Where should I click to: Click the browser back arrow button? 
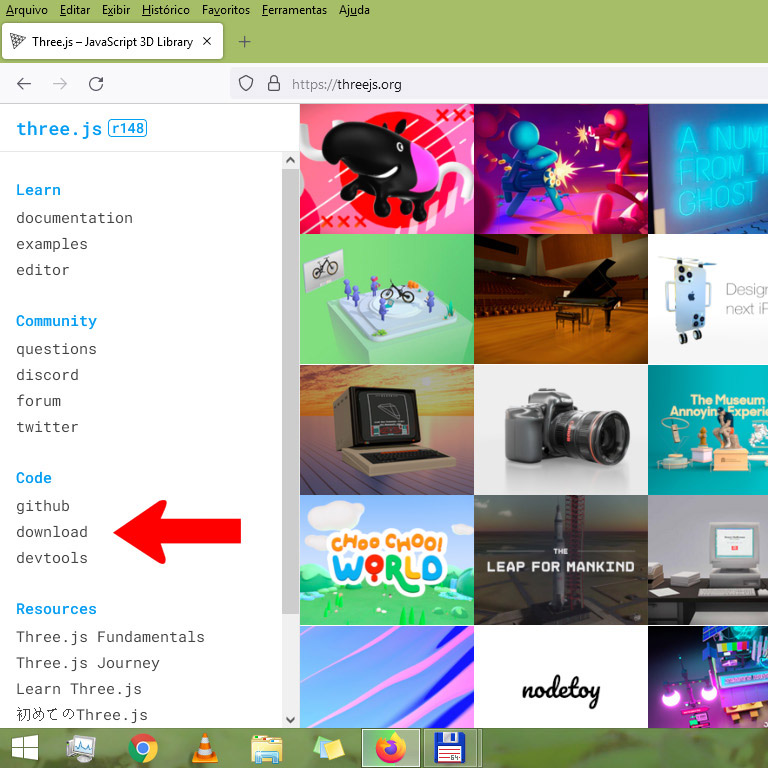point(24,84)
